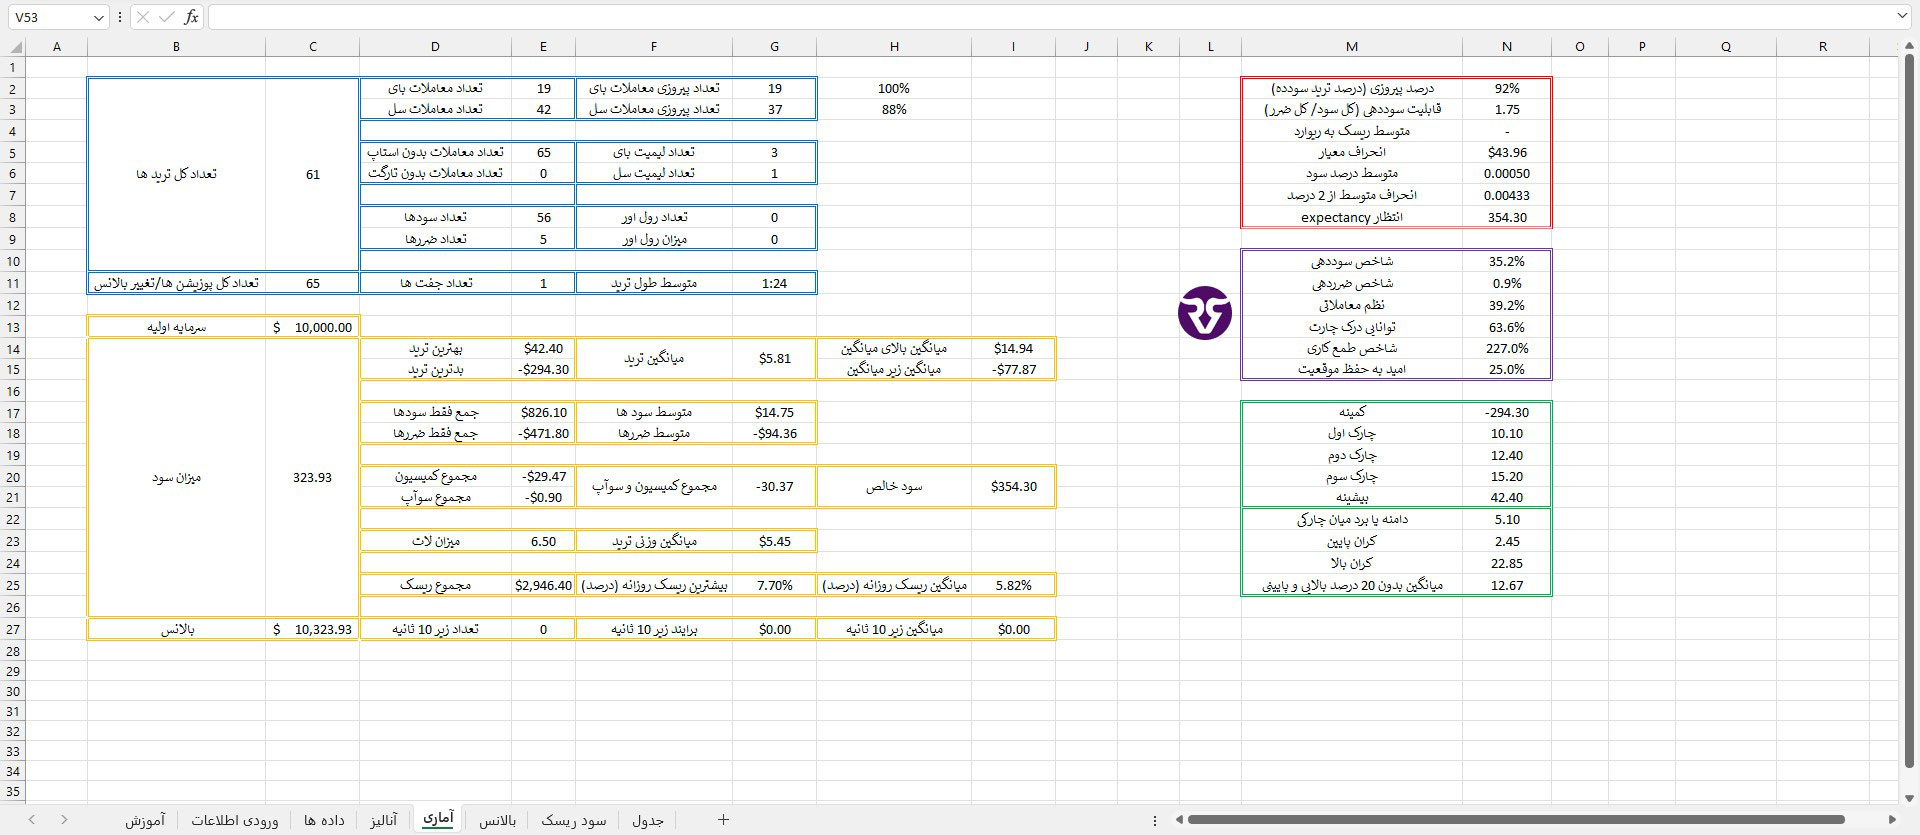This screenshot has width=1920, height=835.
Task: Click inside the formula bar input
Action: coord(1050,17)
